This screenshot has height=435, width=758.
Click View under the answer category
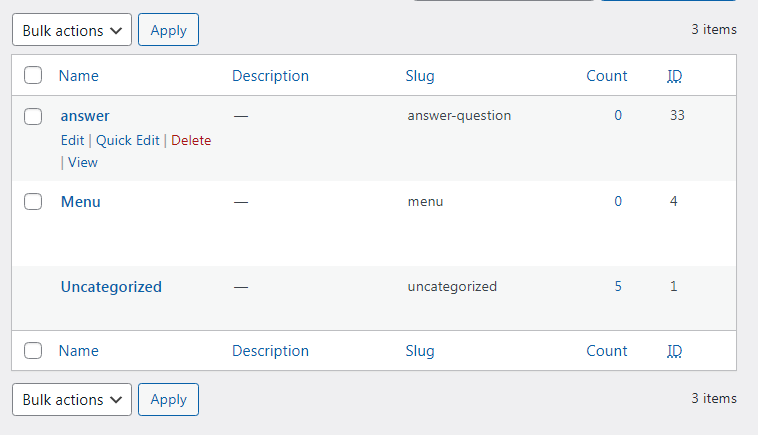pyautogui.click(x=83, y=162)
